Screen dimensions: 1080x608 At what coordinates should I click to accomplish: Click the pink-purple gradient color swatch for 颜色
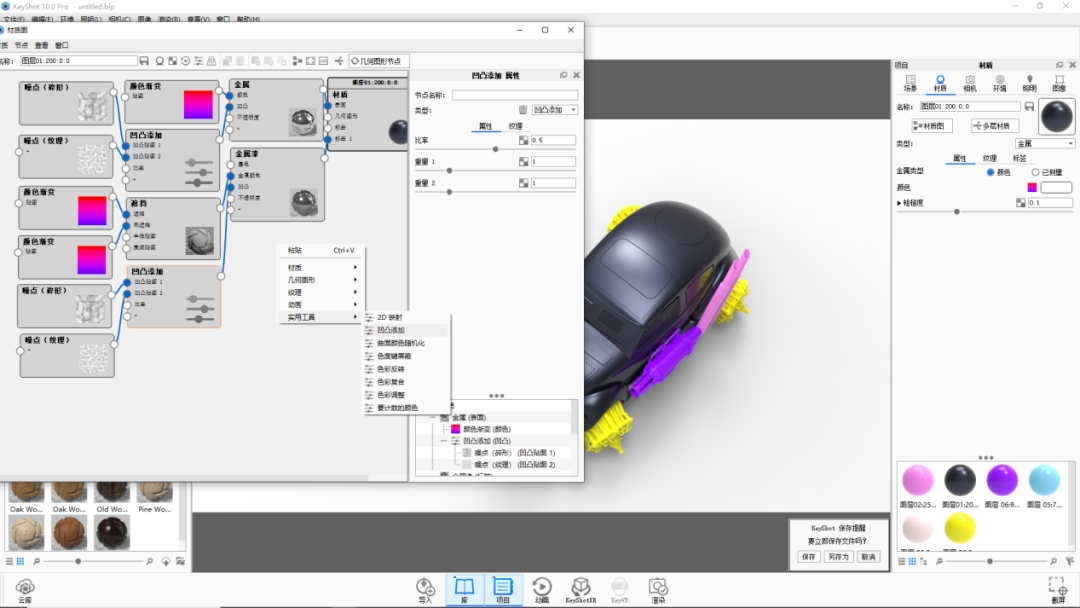(1032, 187)
